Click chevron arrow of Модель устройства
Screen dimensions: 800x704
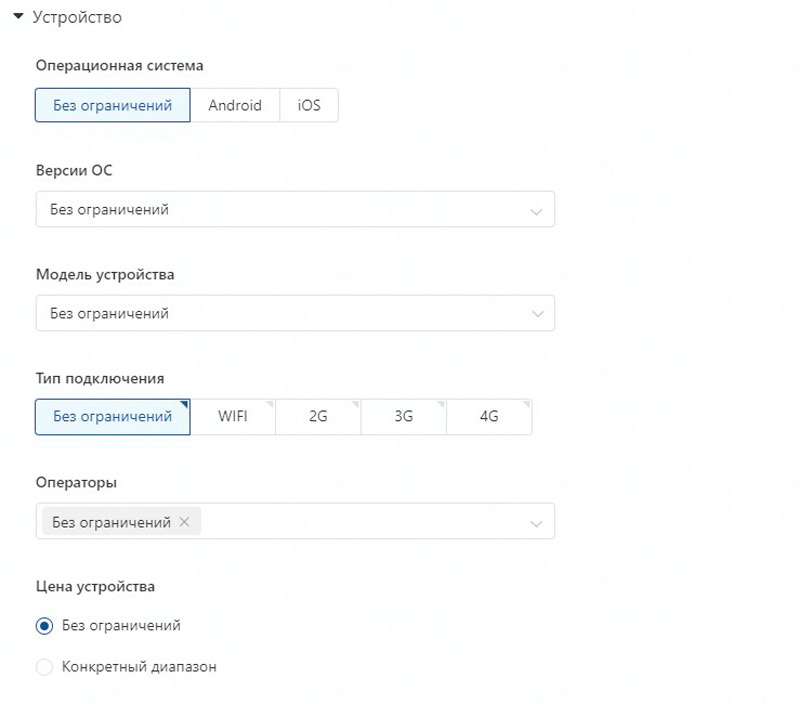pyautogui.click(x=537, y=315)
